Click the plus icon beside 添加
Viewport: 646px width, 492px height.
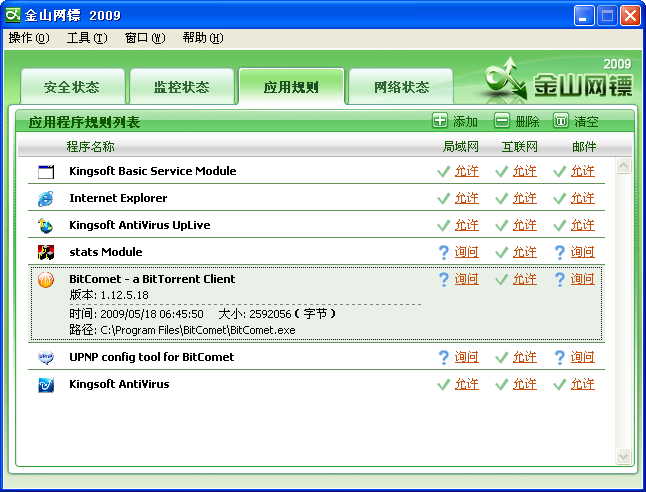440,121
